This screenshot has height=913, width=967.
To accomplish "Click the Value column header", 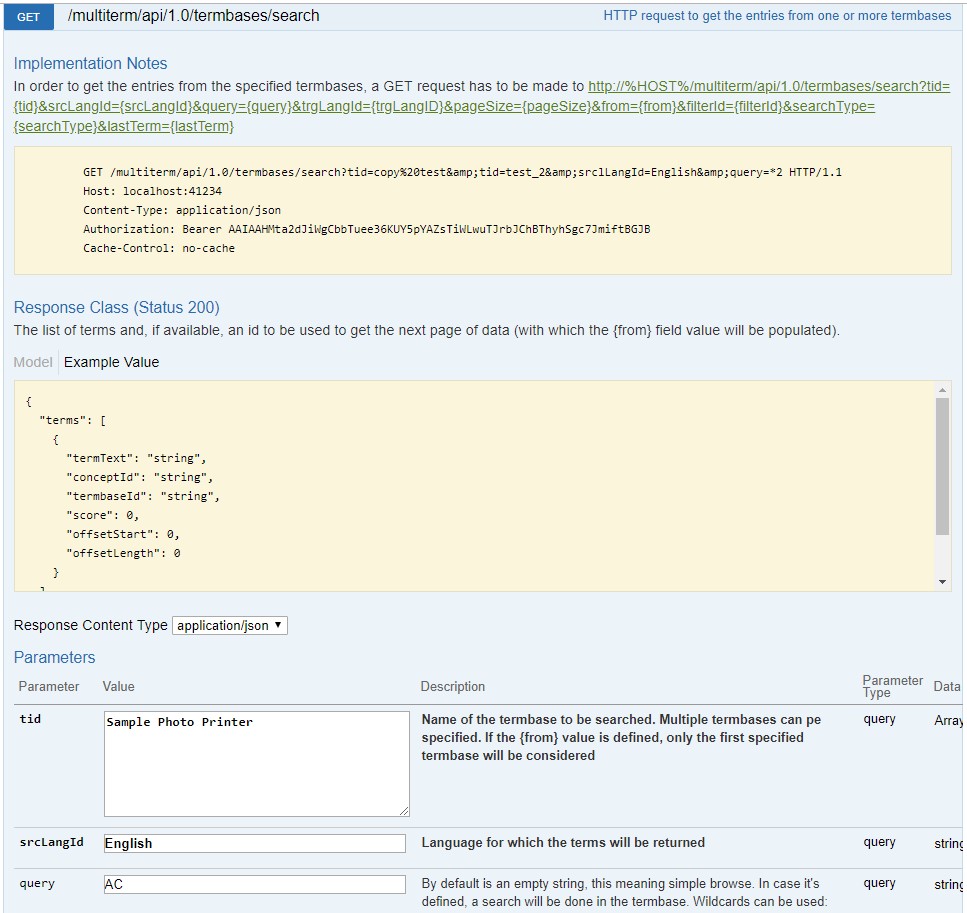I will [x=118, y=687].
